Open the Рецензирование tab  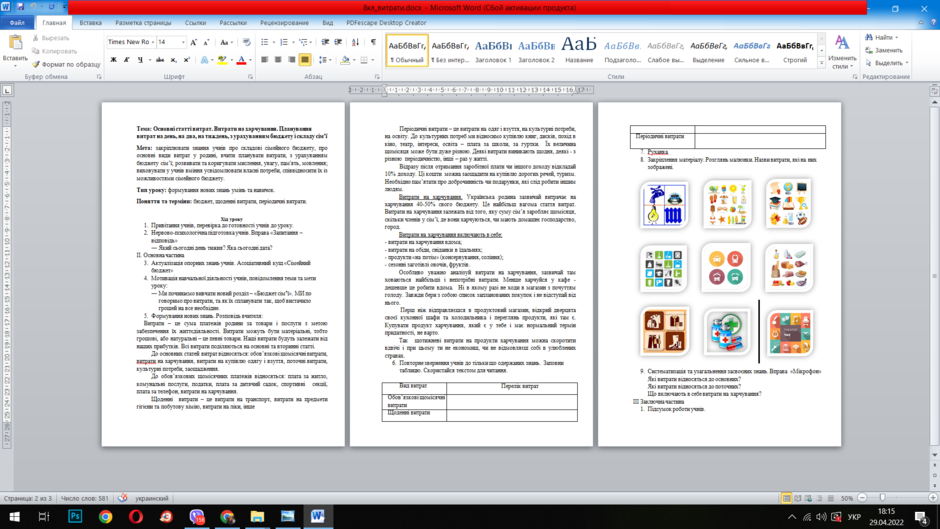284,23
